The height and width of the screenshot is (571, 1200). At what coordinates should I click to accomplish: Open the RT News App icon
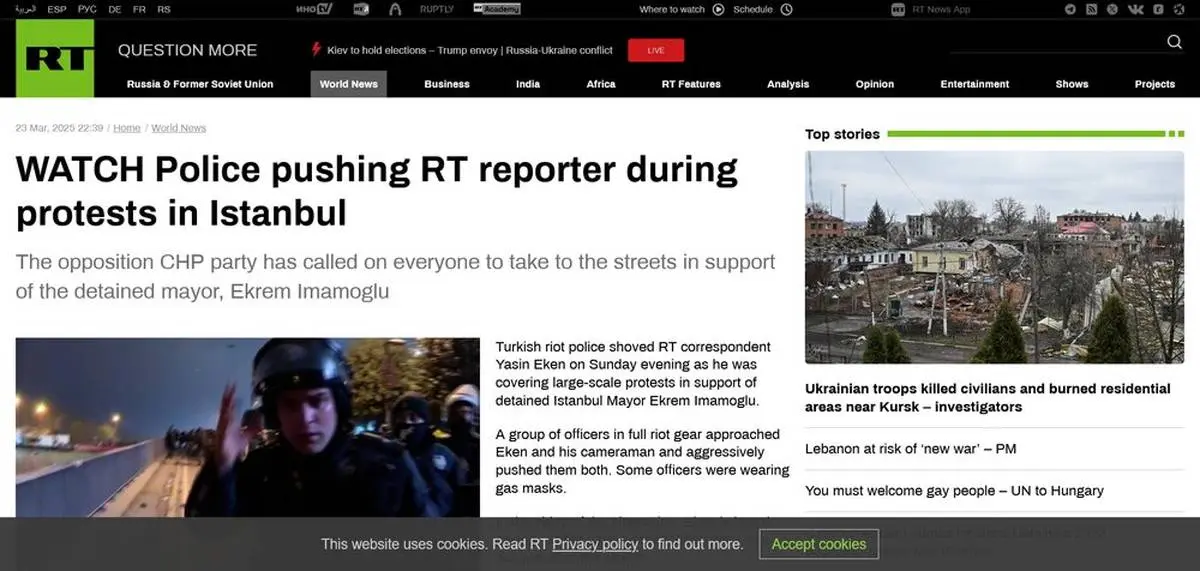click(897, 9)
